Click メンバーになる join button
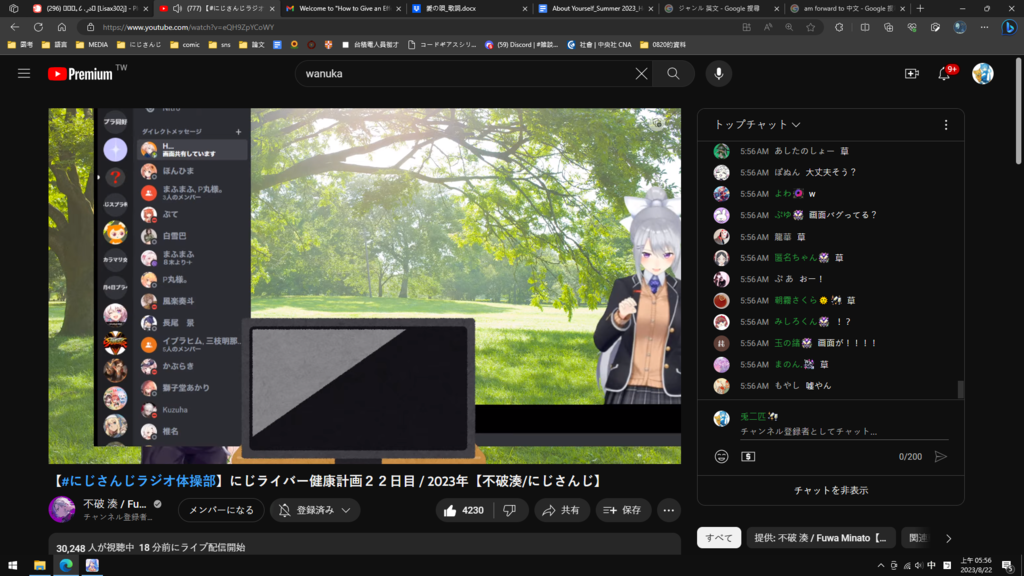 pos(221,510)
